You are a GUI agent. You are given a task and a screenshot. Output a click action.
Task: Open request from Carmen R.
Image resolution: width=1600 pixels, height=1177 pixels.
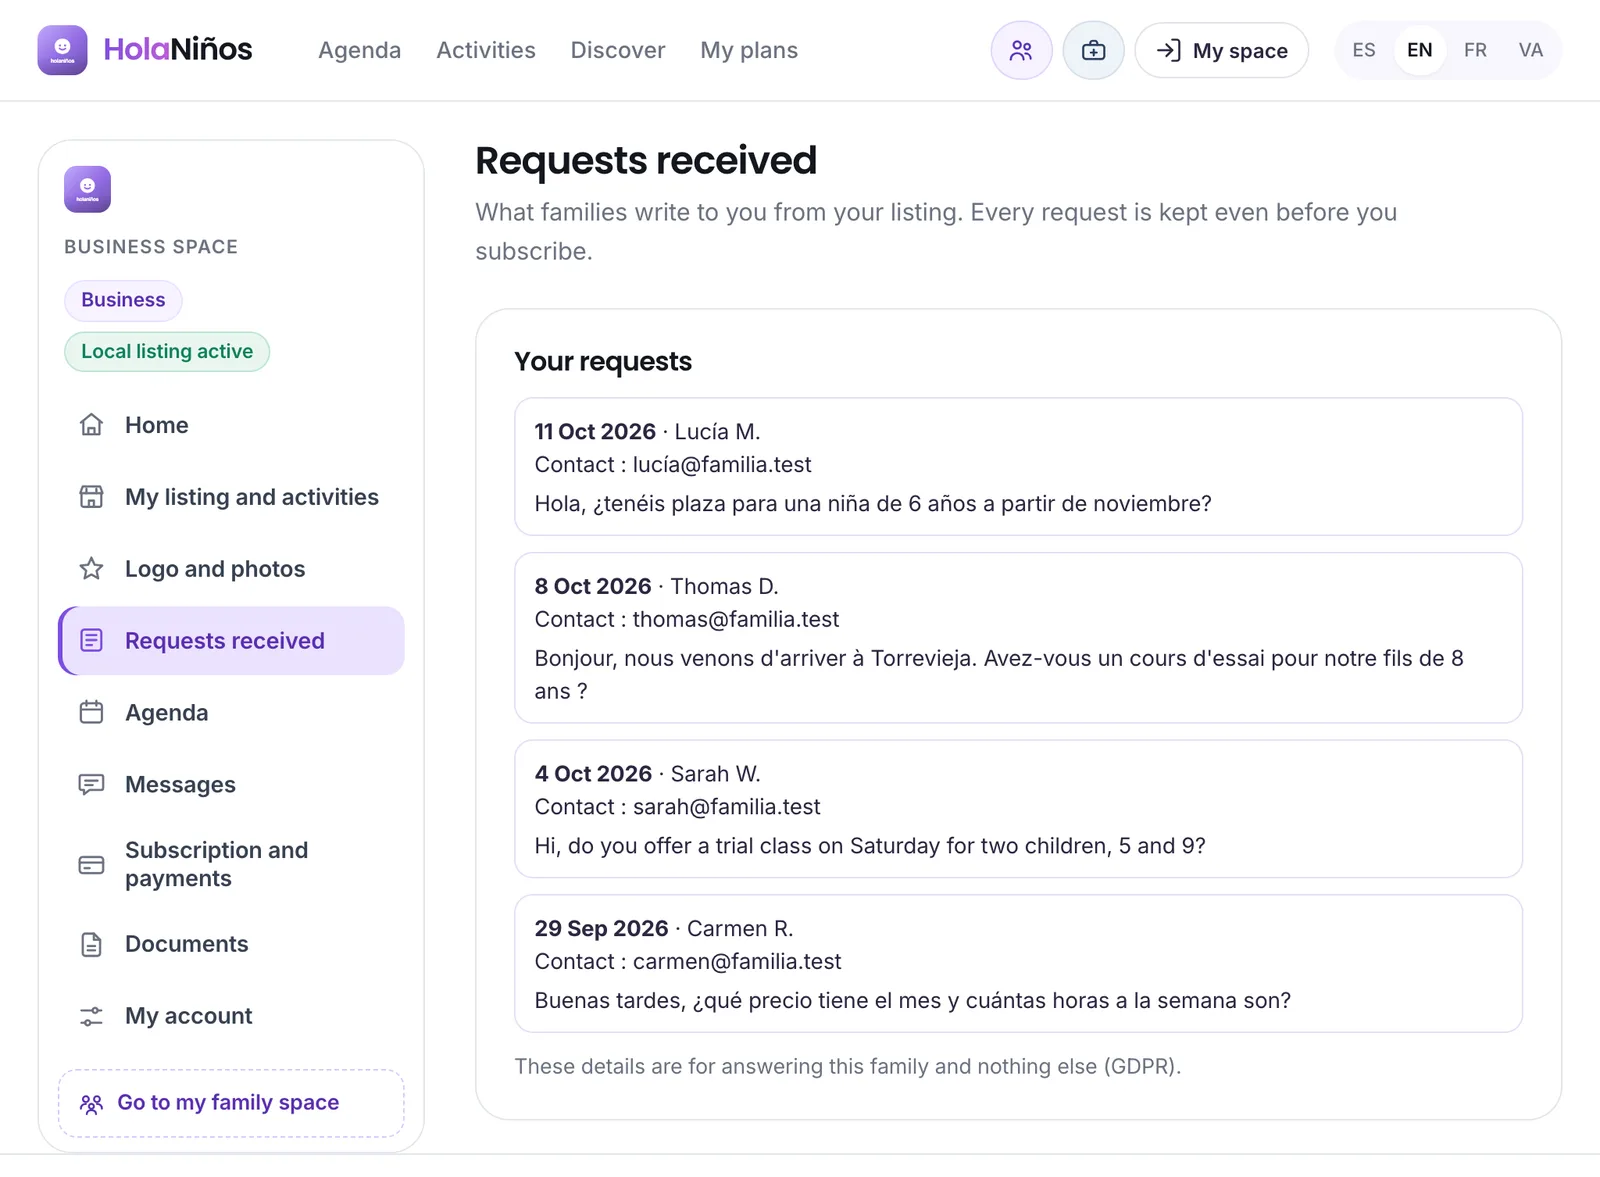(x=1018, y=964)
